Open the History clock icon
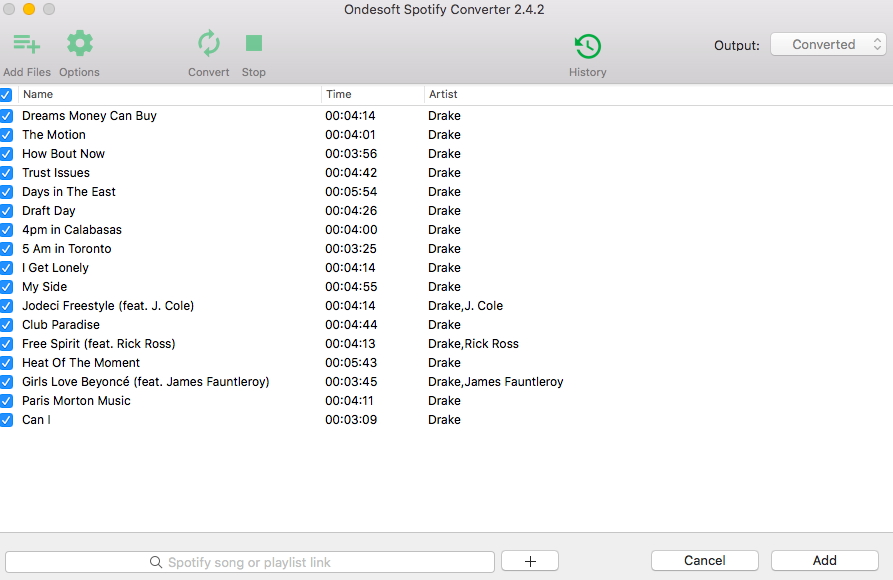This screenshot has width=893, height=580. click(588, 46)
